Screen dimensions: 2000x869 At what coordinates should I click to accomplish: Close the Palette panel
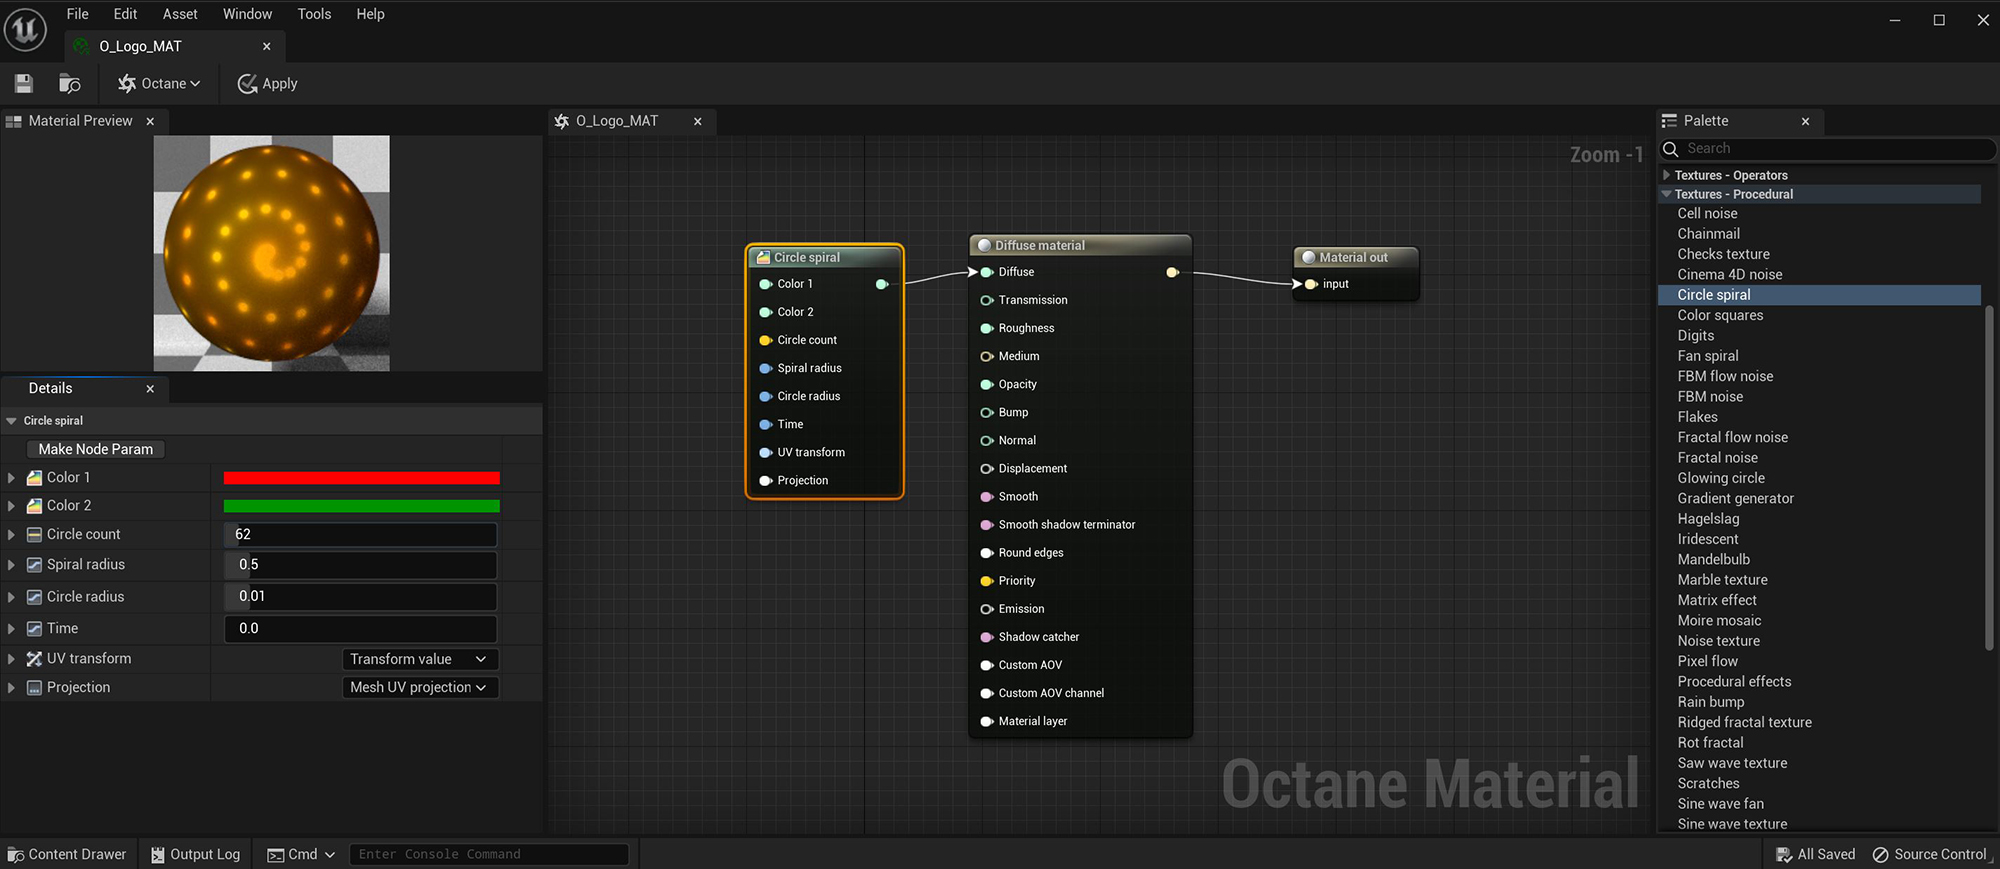click(x=1805, y=121)
